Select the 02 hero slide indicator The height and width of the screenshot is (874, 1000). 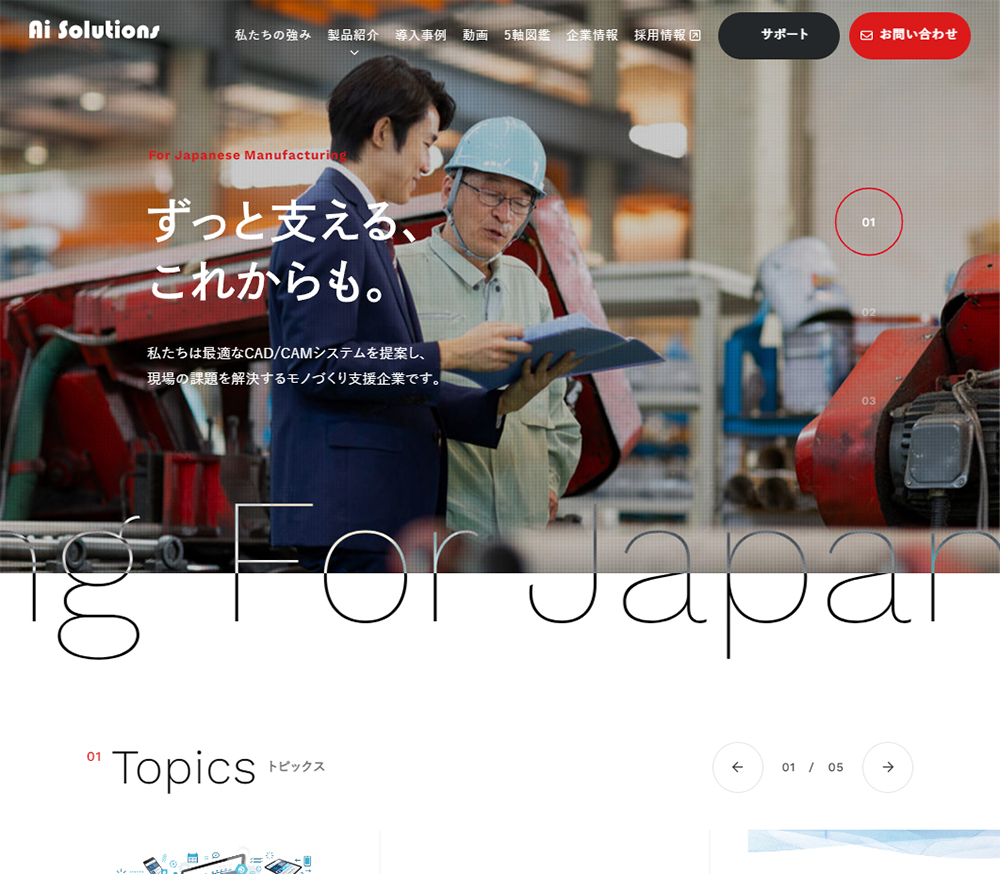point(868,312)
